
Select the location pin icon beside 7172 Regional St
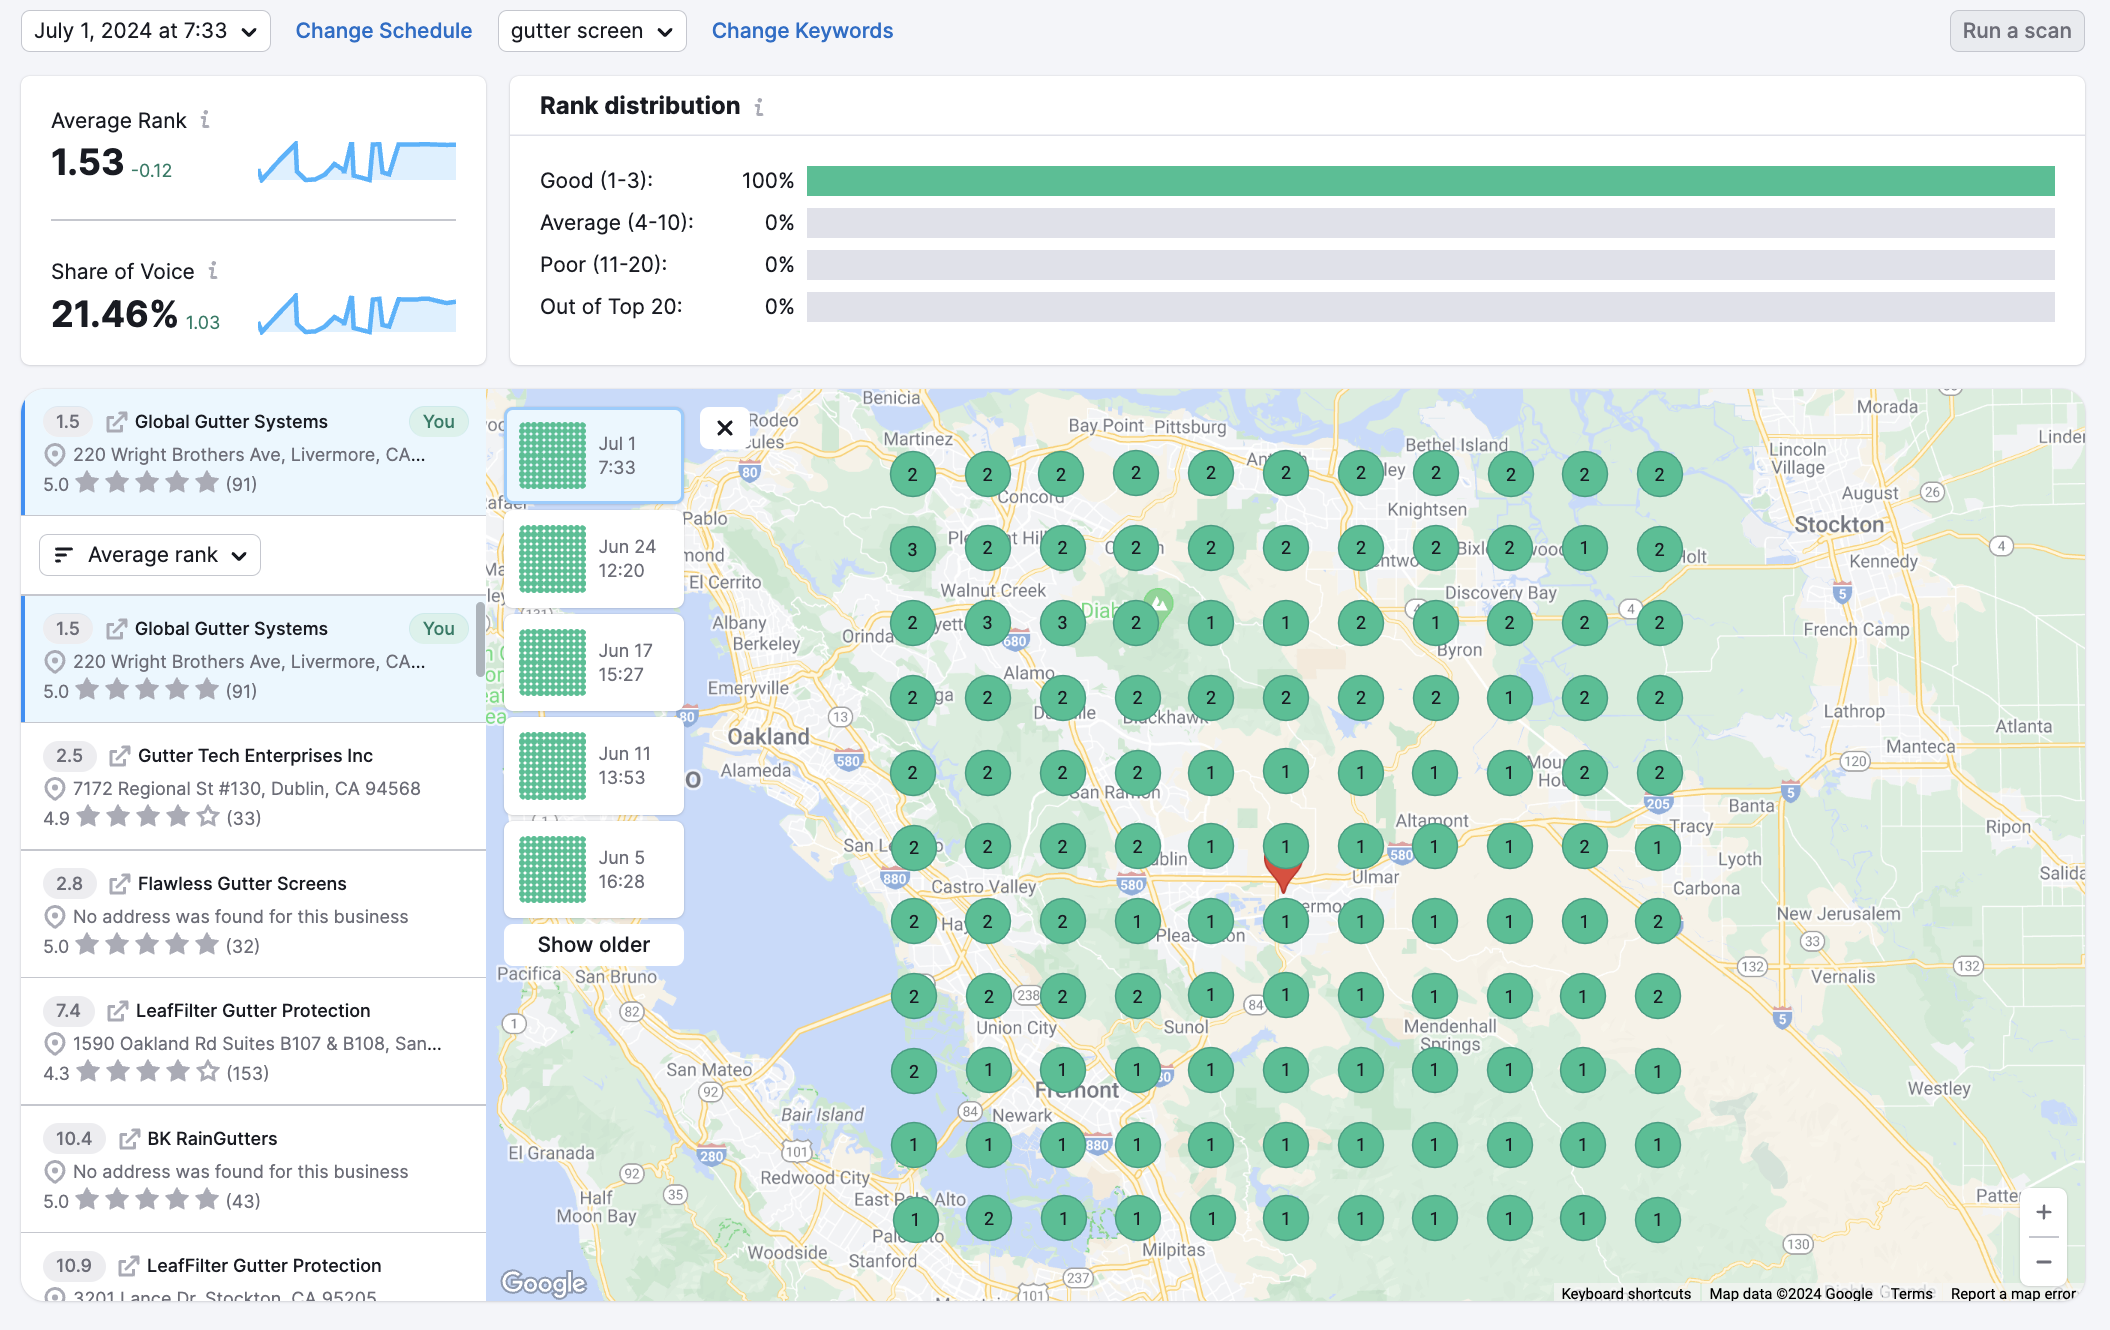pyautogui.click(x=55, y=789)
